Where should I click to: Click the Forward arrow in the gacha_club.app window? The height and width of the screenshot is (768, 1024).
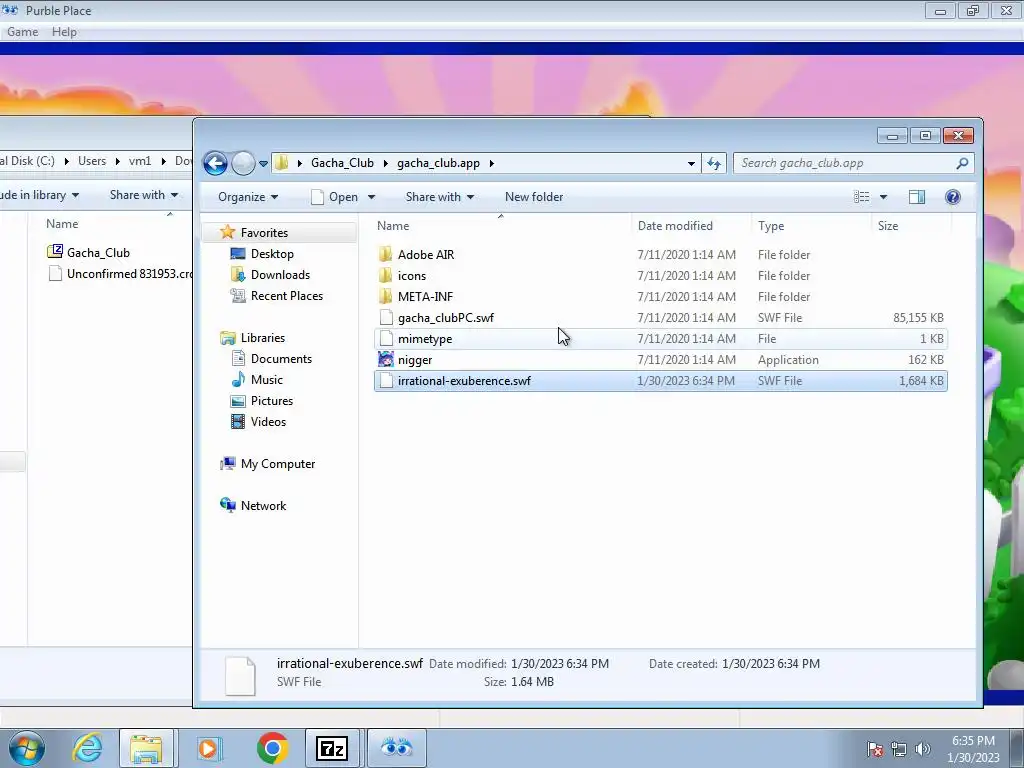243,163
